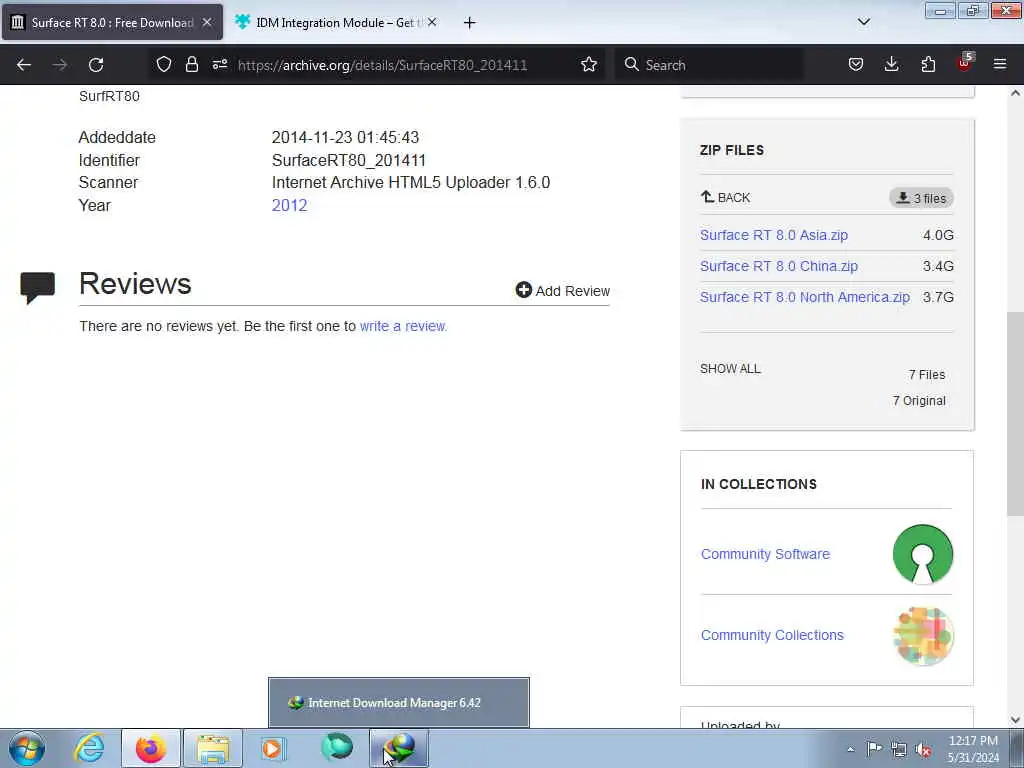
Task: Click the Action Center flag tray icon
Action: click(x=874, y=749)
